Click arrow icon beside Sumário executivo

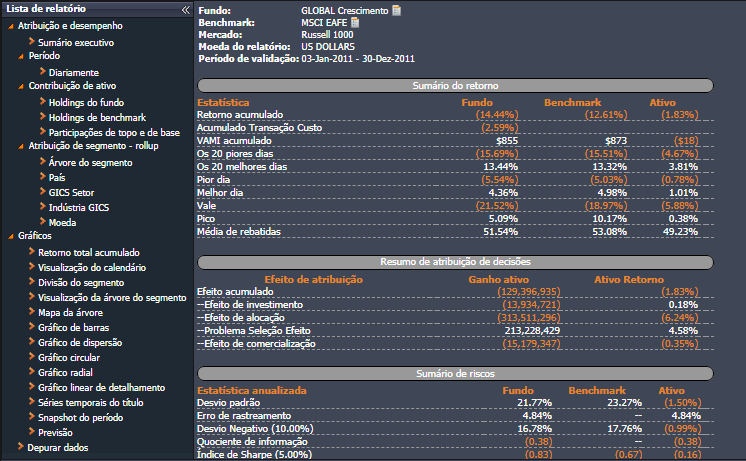31,43
